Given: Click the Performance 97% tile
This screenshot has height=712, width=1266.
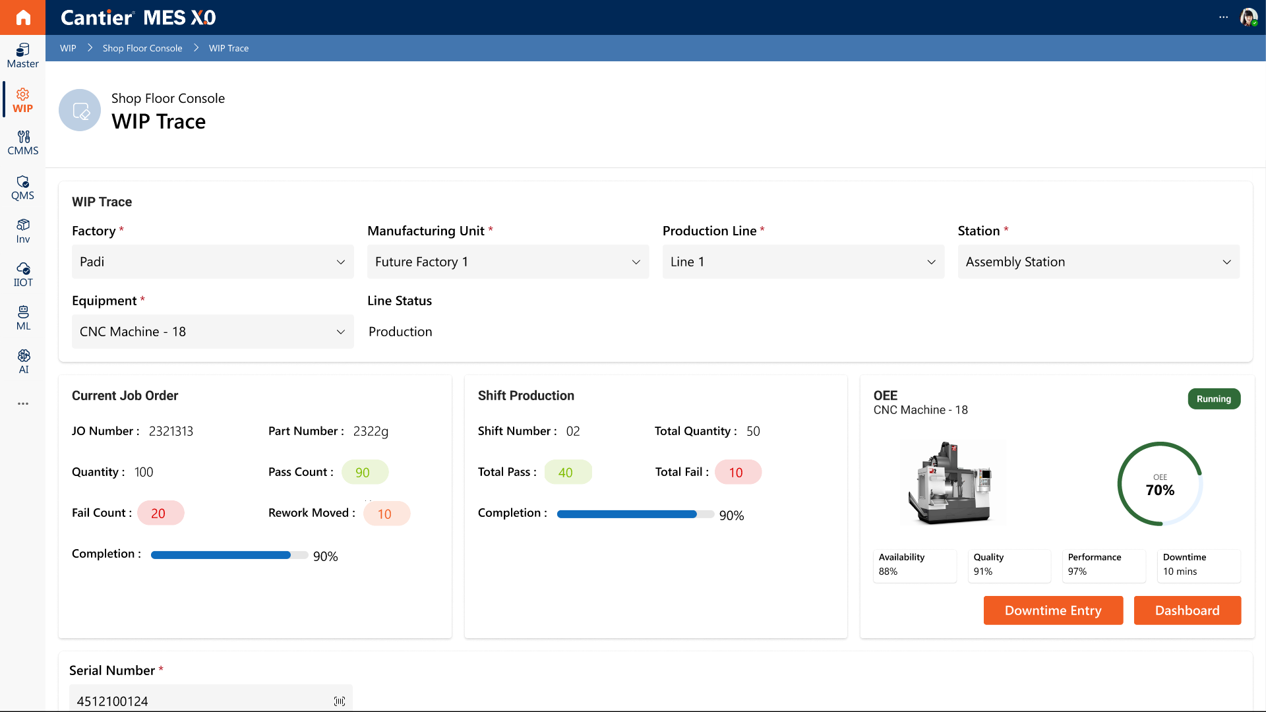Looking at the screenshot, I should (x=1104, y=565).
